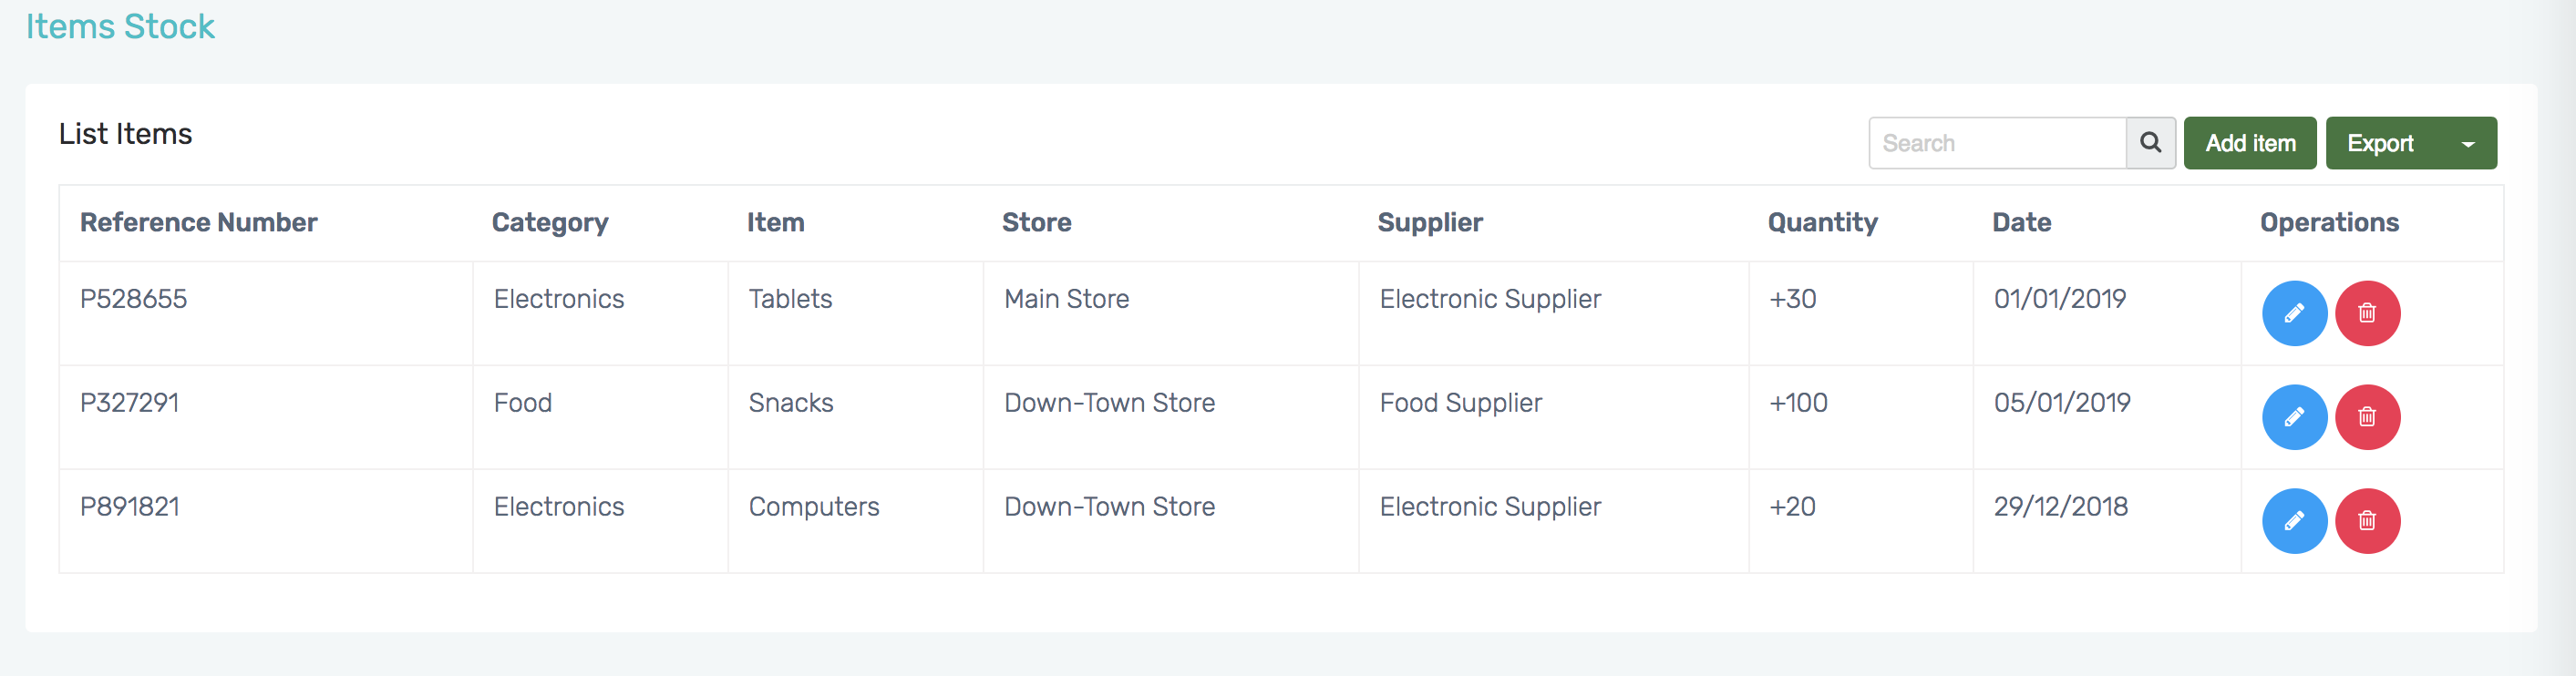2576x676 pixels.
Task: Click the Reference Number column header
Action: [x=198, y=222]
